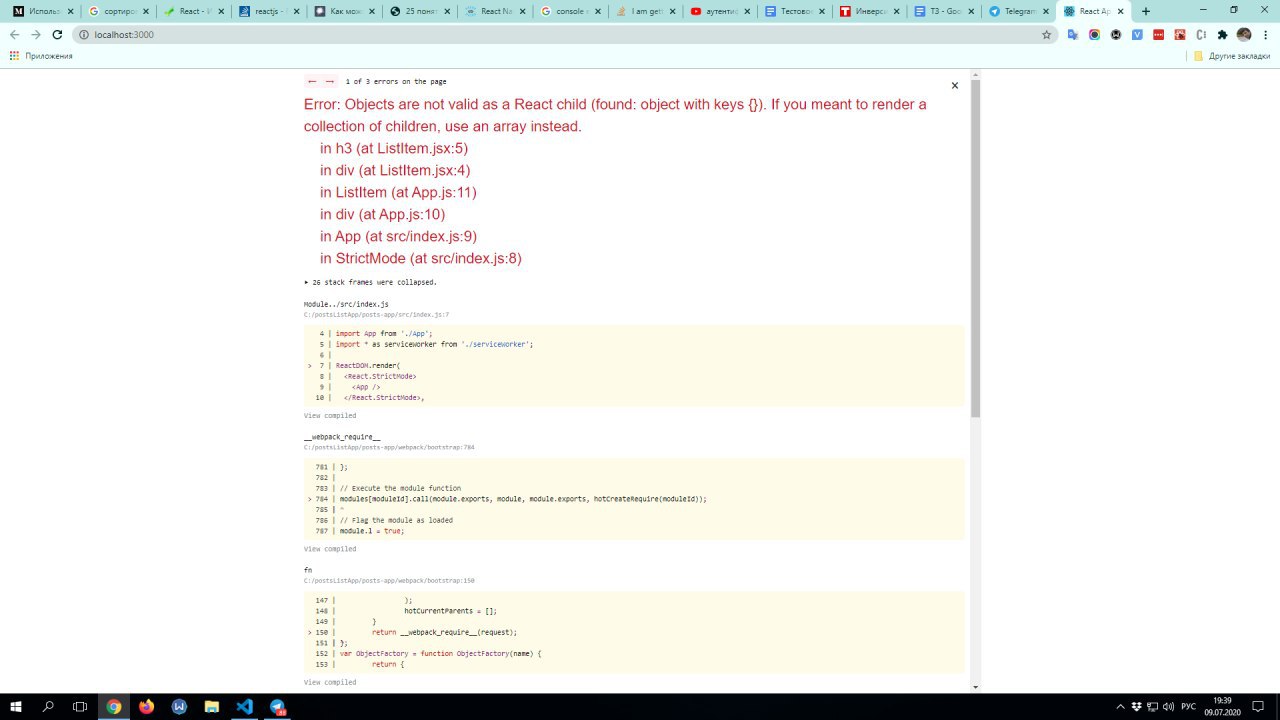Bookmark this page with the star icon
The width and height of the screenshot is (1280, 720).
[1047, 34]
